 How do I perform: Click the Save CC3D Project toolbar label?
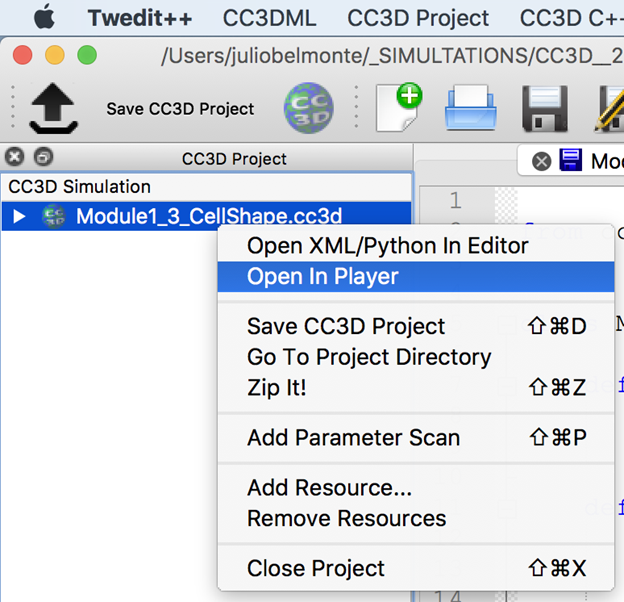[x=180, y=109]
